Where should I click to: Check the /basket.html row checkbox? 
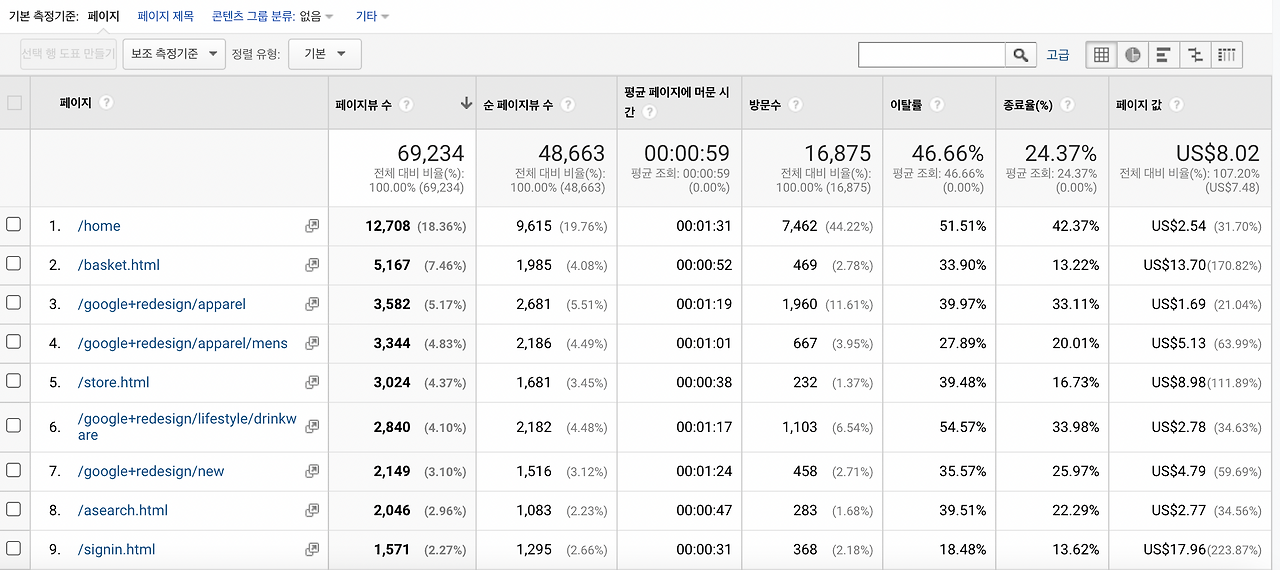click(x=14, y=264)
